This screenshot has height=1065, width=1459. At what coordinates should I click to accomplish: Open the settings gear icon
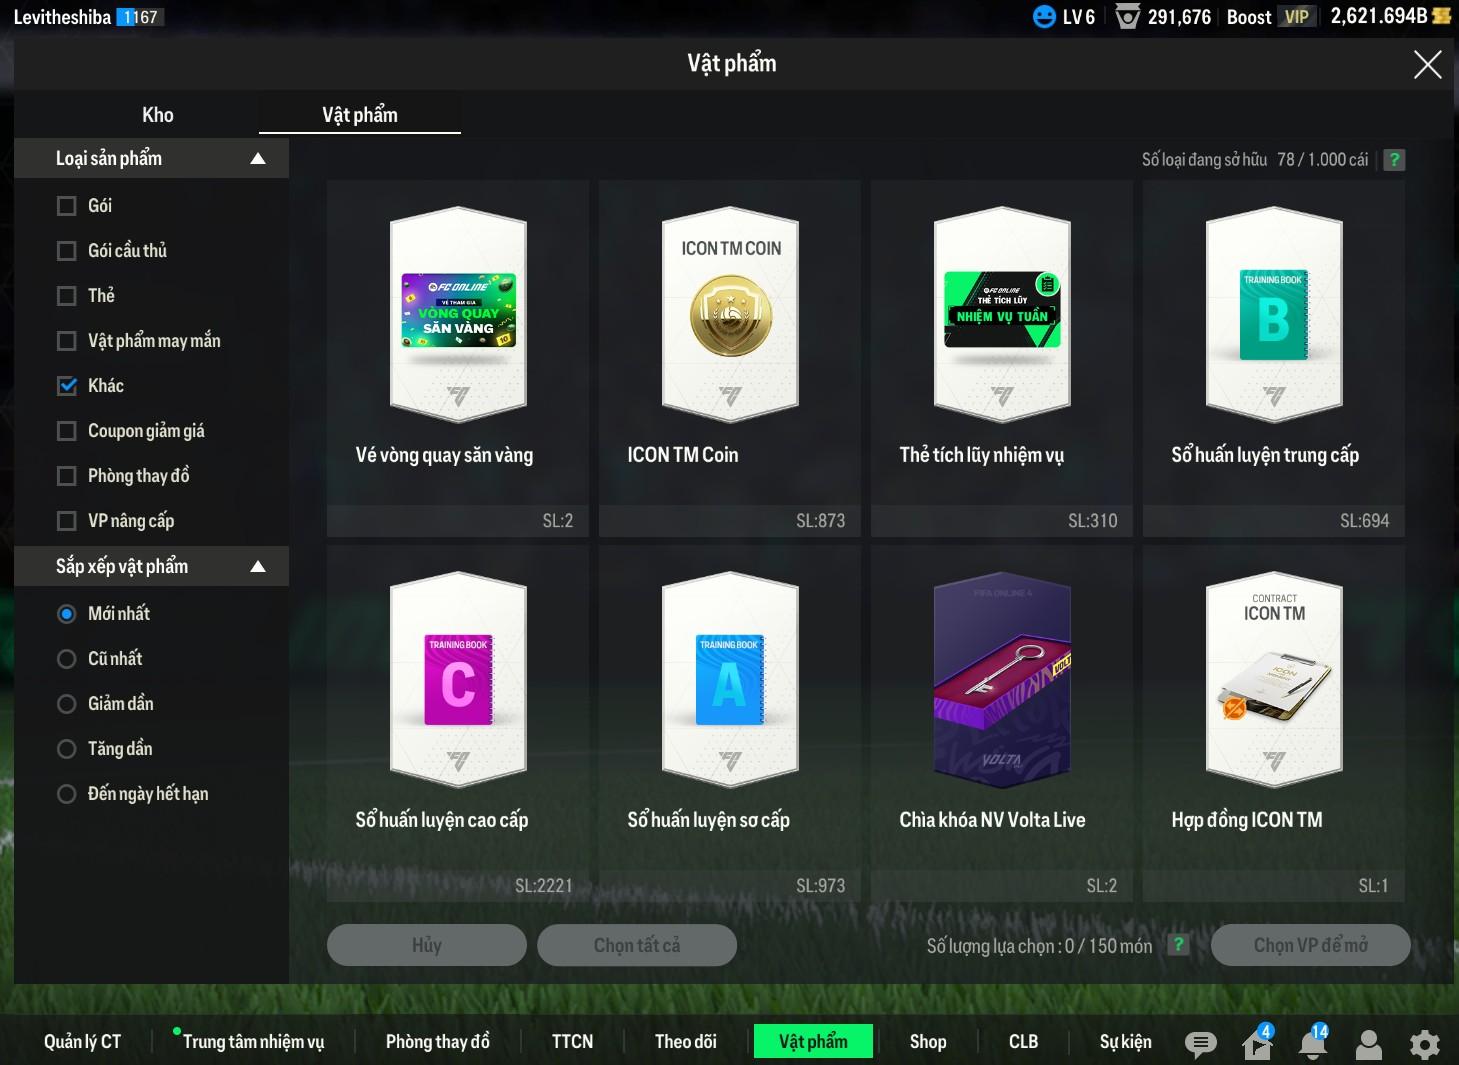pyautogui.click(x=1424, y=1043)
